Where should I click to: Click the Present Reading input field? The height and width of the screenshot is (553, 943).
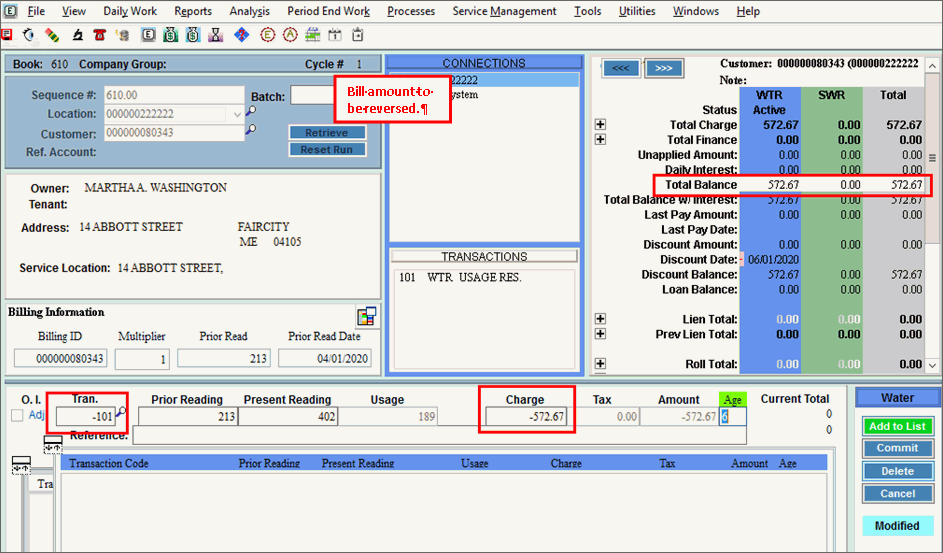(x=286, y=417)
